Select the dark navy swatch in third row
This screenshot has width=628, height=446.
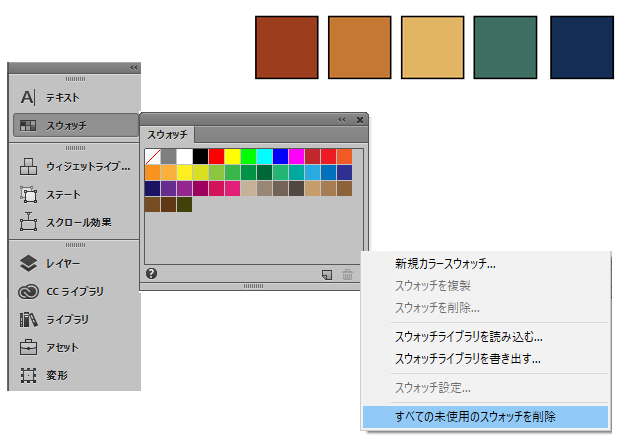[153, 189]
